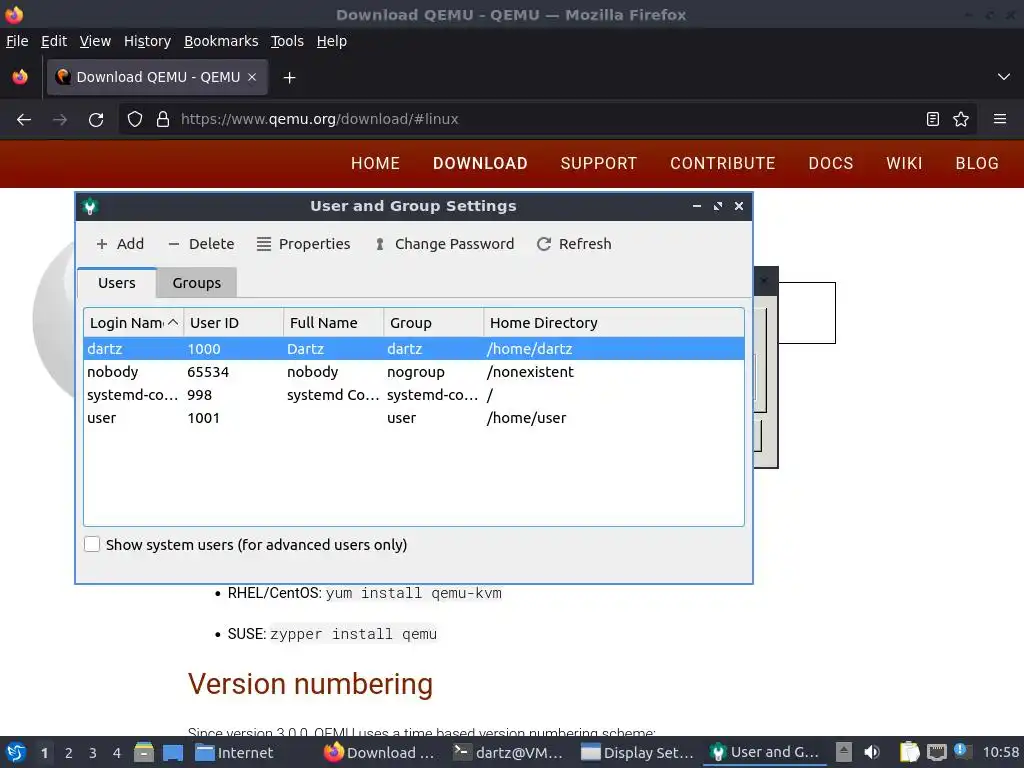The height and width of the screenshot is (768, 1024).
Task: Go back one page in Firefox
Action: tap(24, 120)
